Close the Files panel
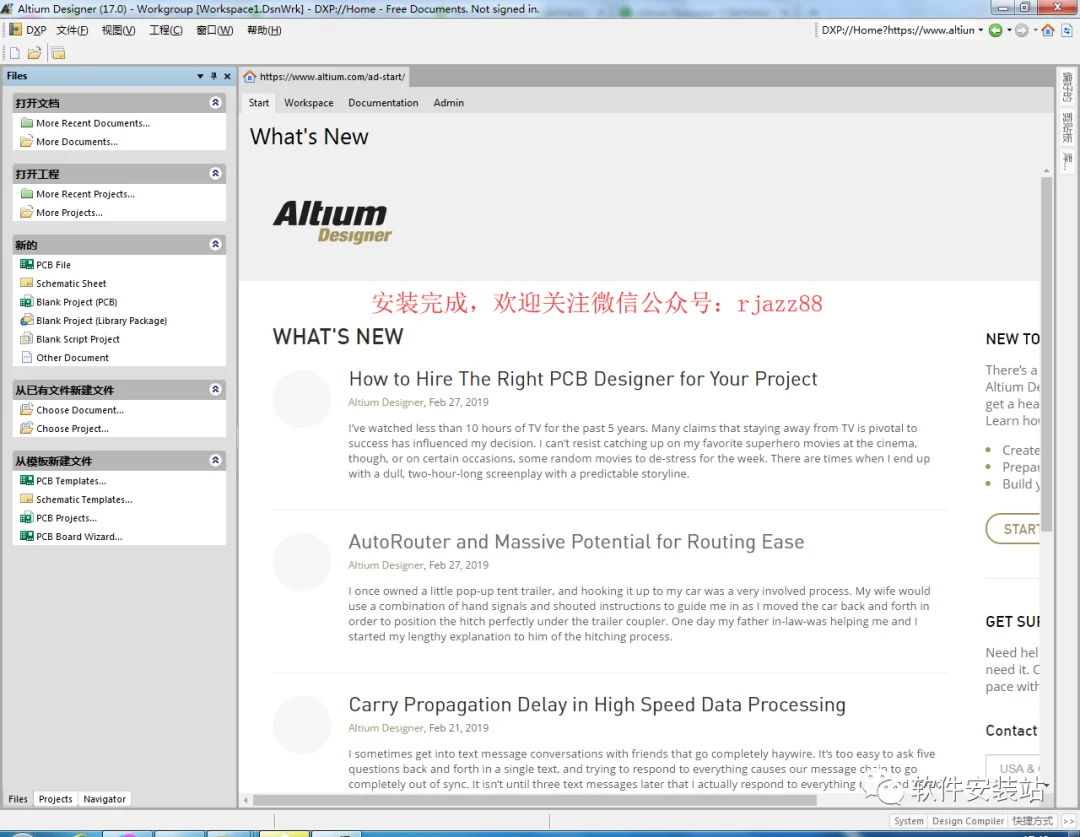Screen dimensions: 1080x837 pyautogui.click(x=227, y=76)
